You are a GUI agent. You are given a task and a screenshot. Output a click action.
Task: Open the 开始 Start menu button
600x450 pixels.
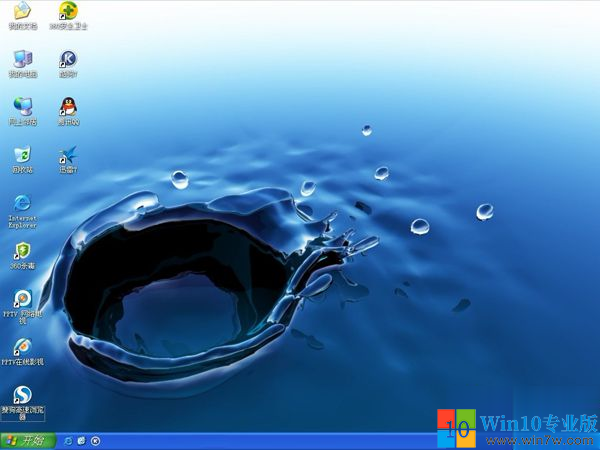[28, 441]
